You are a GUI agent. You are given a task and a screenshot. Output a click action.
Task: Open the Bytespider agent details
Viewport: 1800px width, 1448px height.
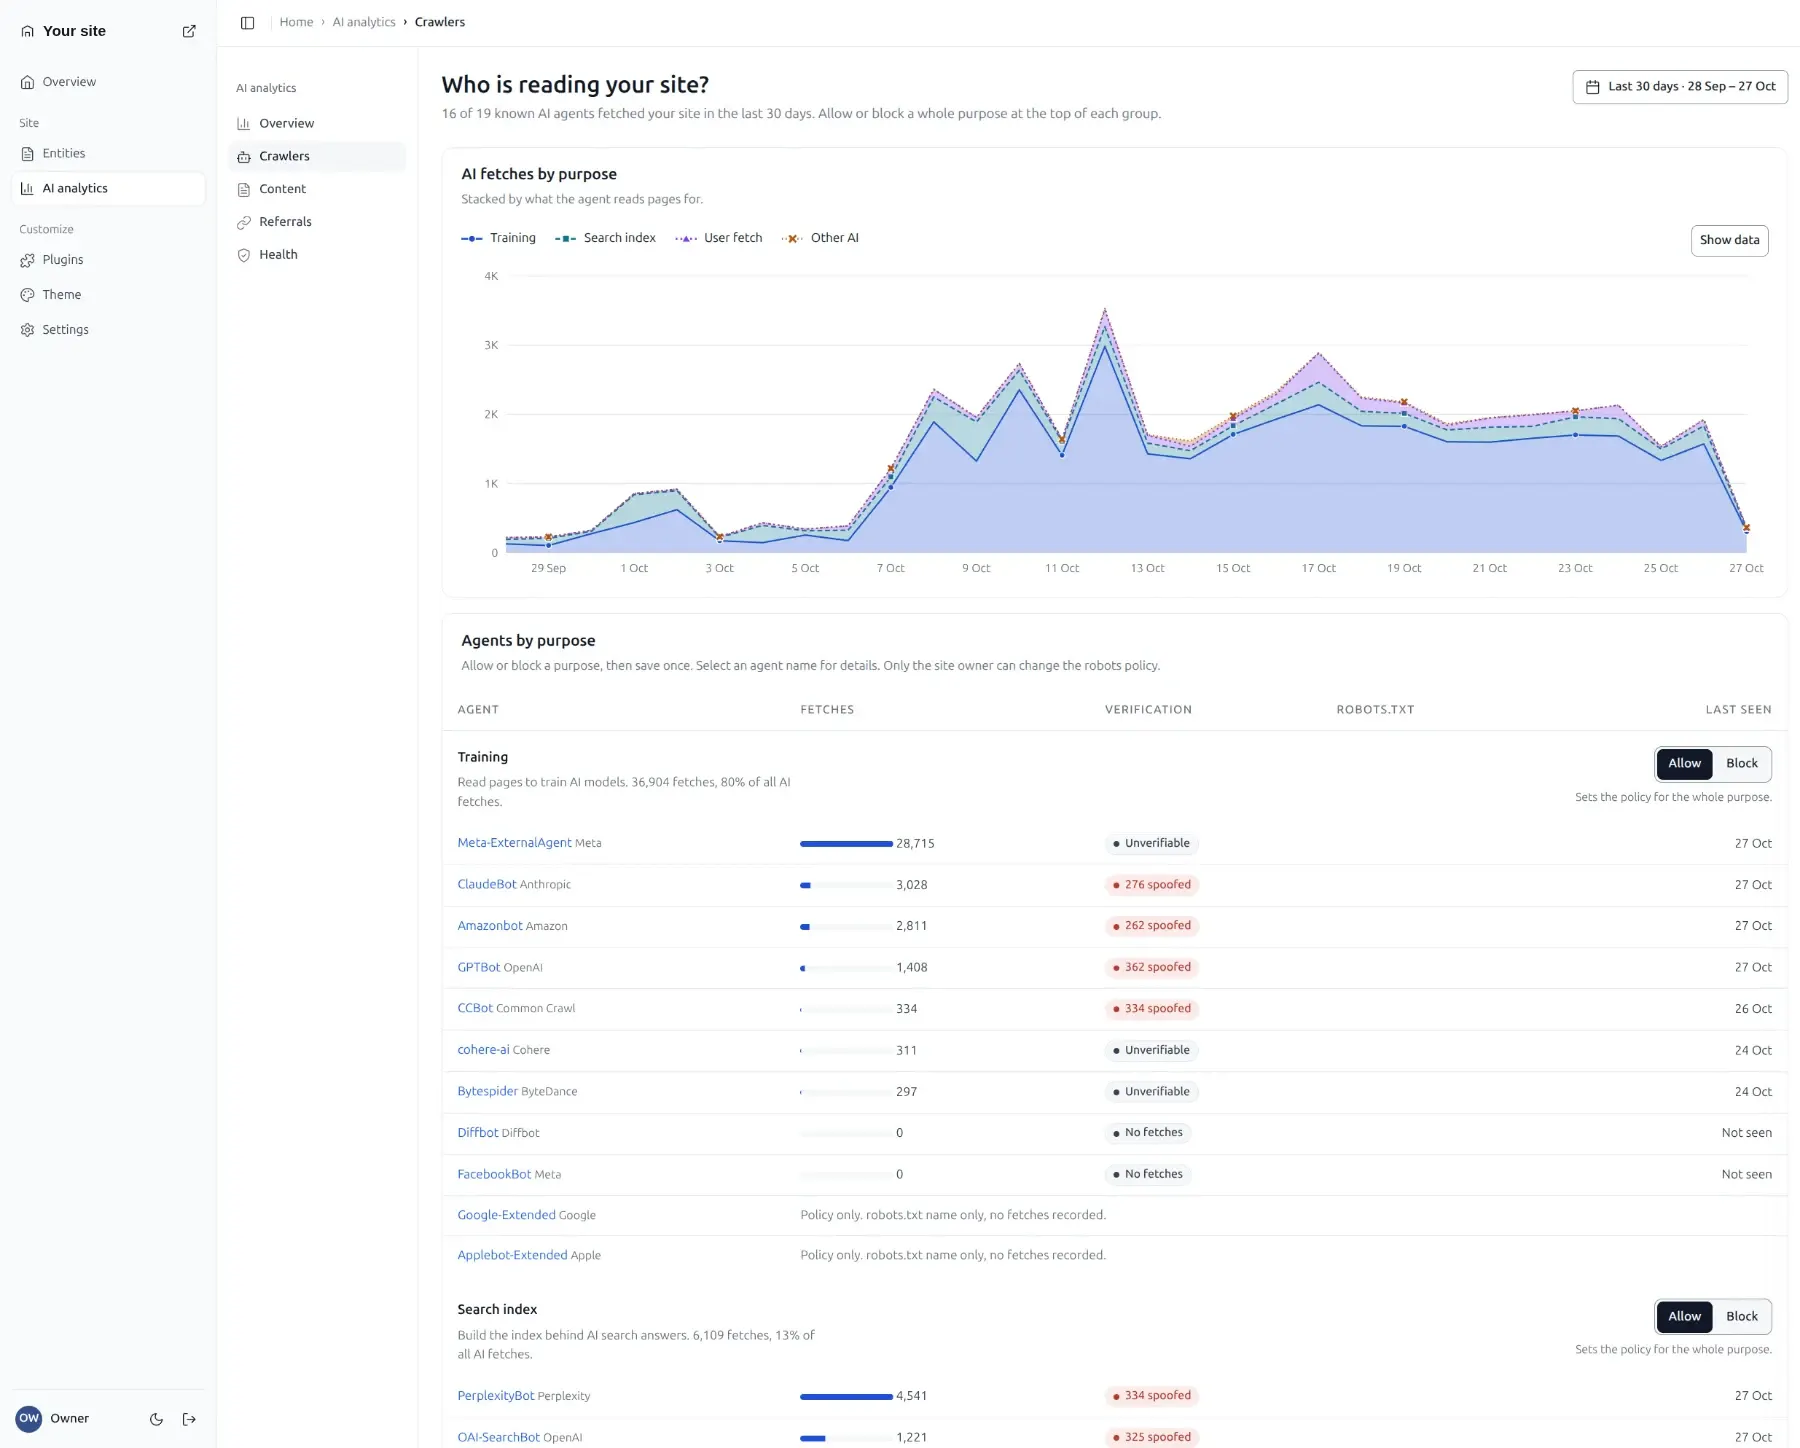coord(488,1092)
